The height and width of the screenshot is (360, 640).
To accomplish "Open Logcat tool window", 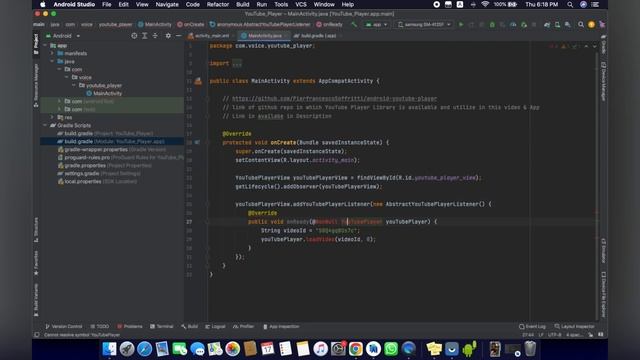I will 215,327.
